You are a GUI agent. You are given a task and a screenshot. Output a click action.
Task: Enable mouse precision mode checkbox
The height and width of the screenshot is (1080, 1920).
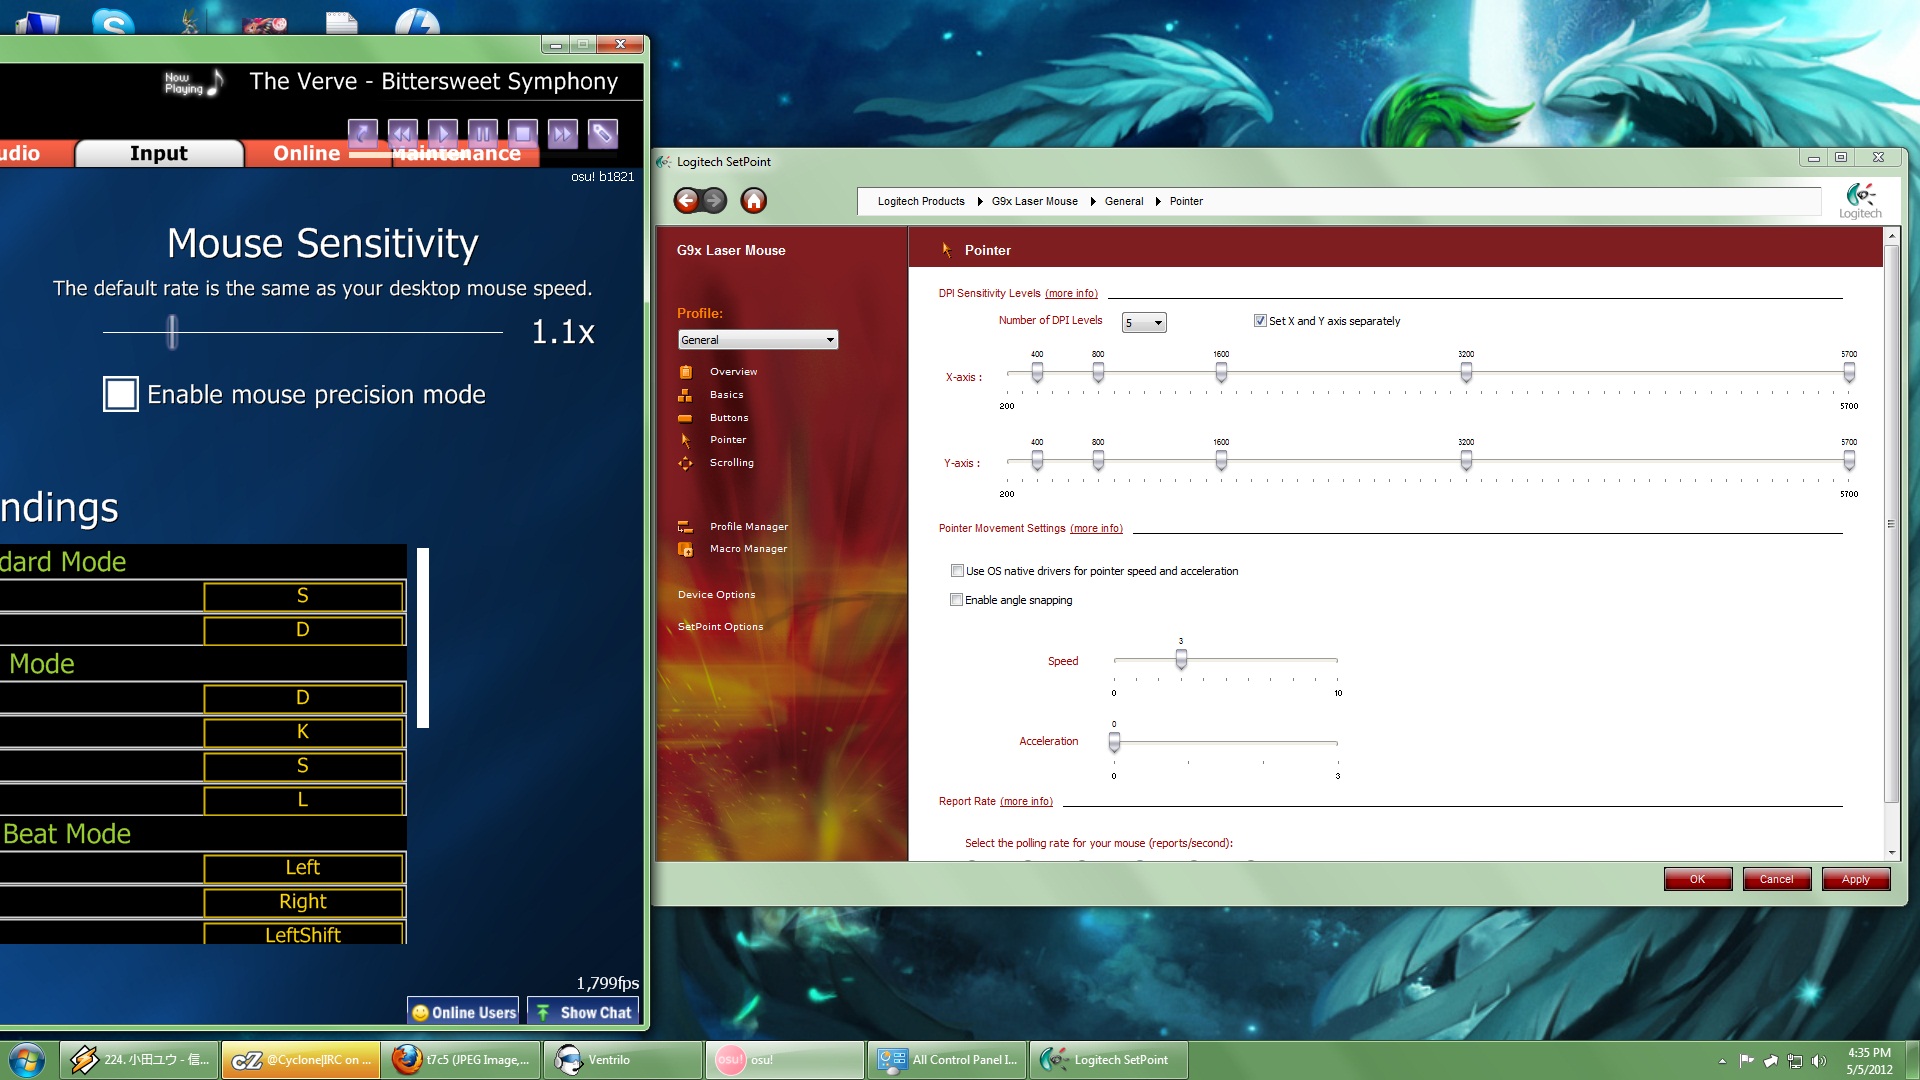pos(121,394)
